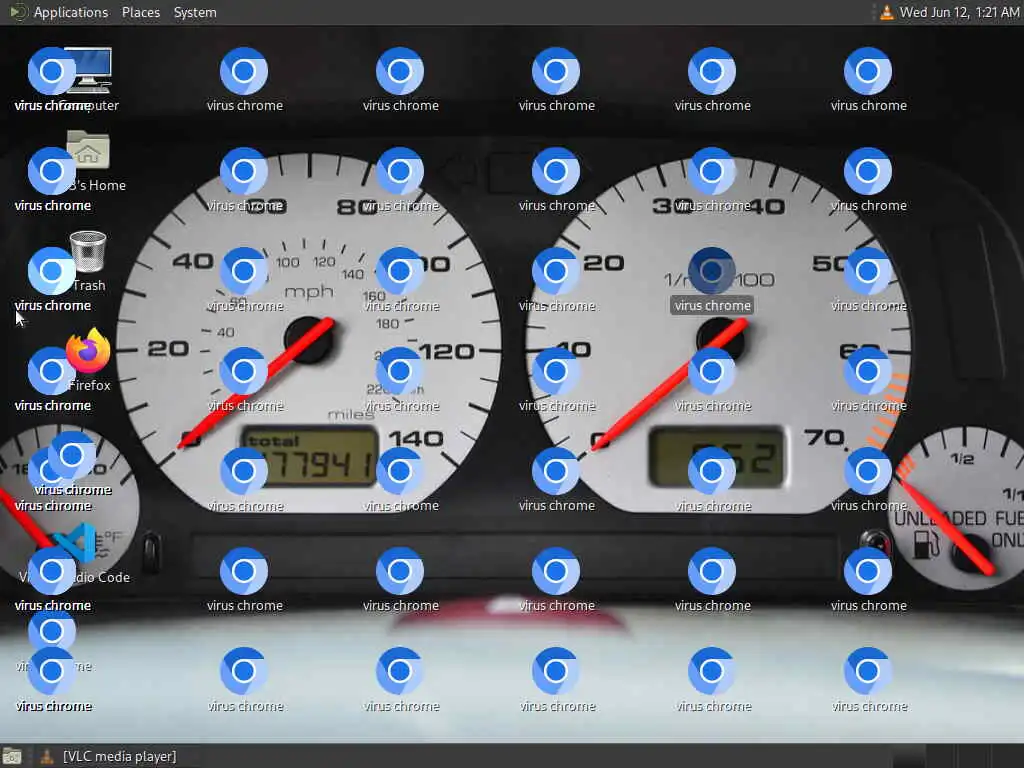
Task: Select the Home folder desktop icon
Action: [90, 152]
